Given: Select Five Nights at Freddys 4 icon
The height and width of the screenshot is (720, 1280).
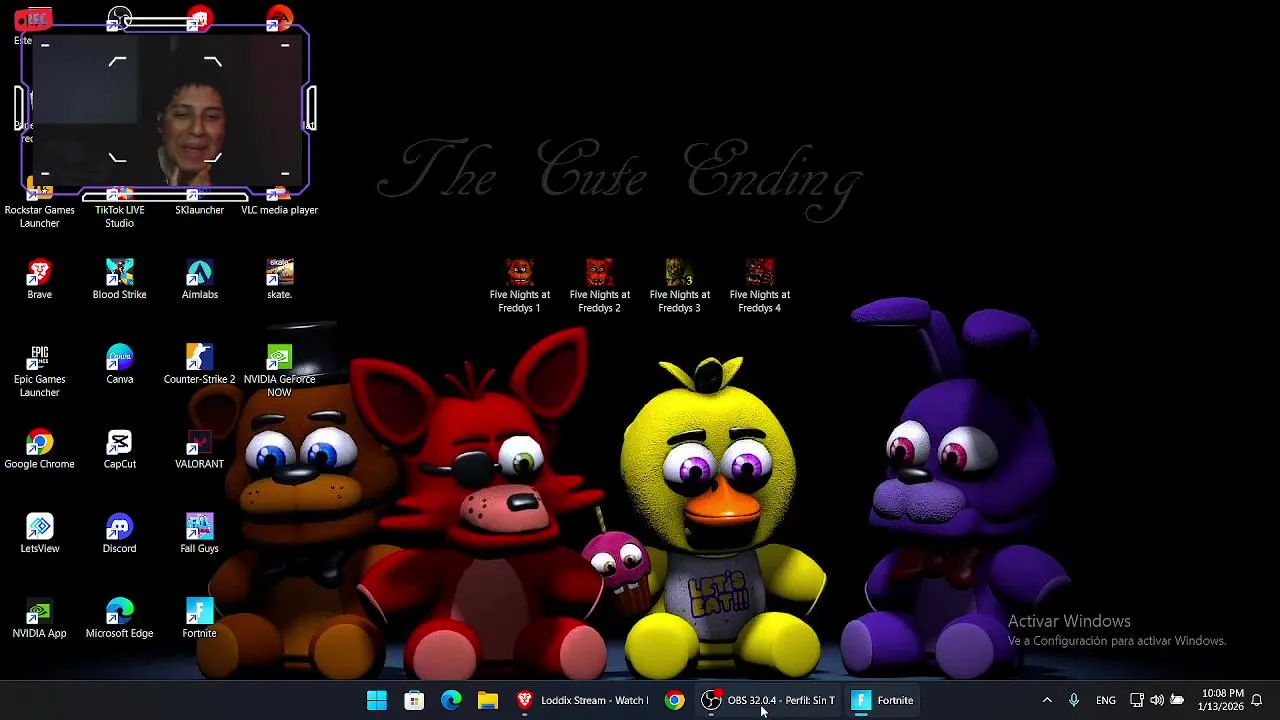Looking at the screenshot, I should 759,286.
